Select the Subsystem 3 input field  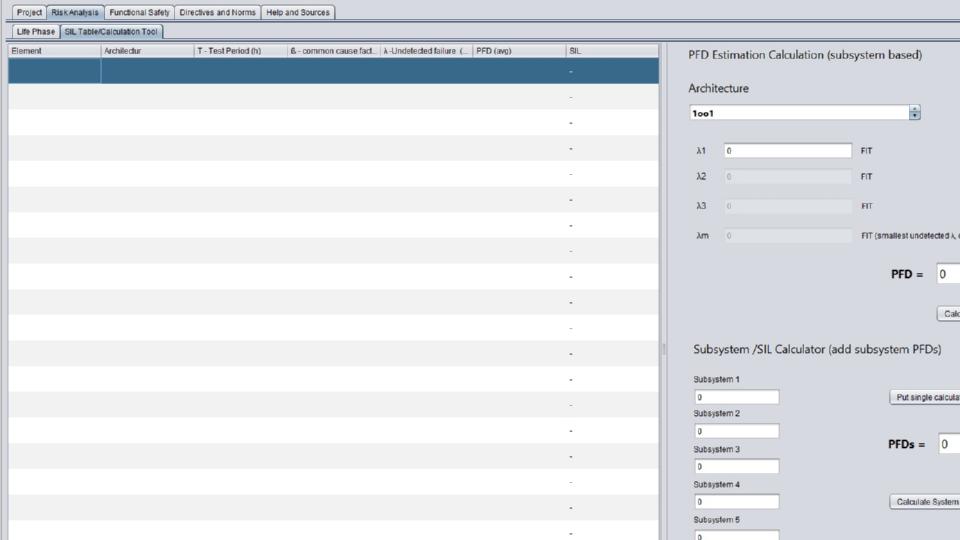736,466
